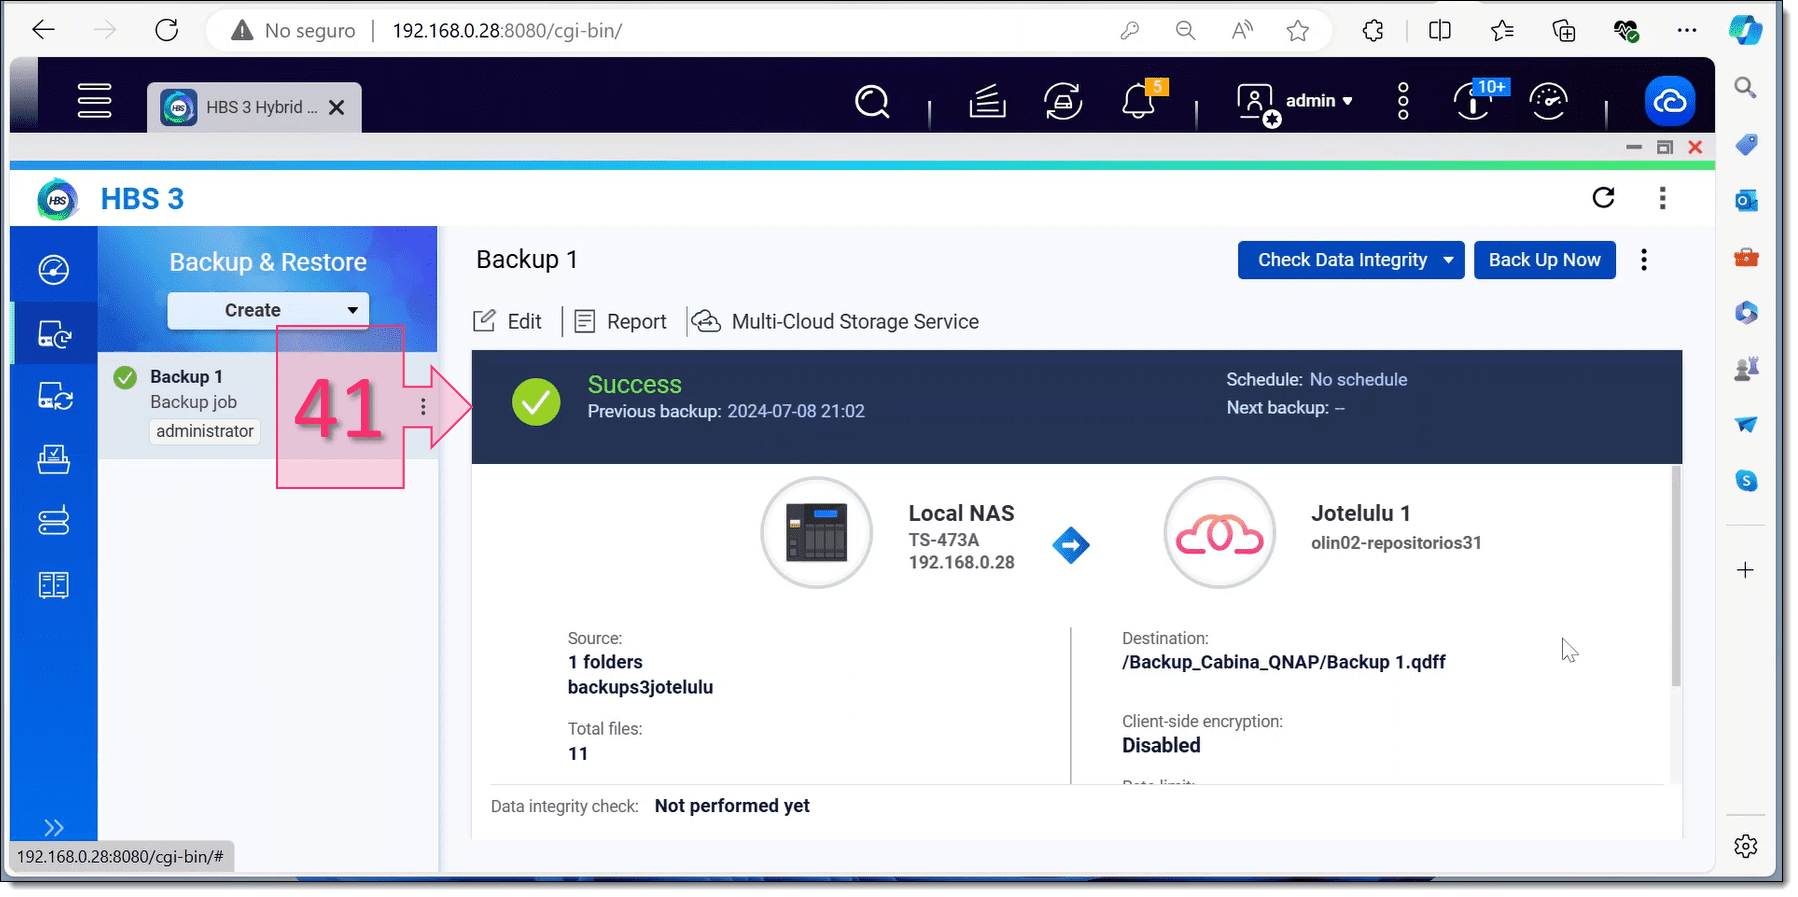Click the 'backups3jotelulu' source folder text
Image resolution: width=1798 pixels, height=897 pixels.
pyautogui.click(x=640, y=687)
